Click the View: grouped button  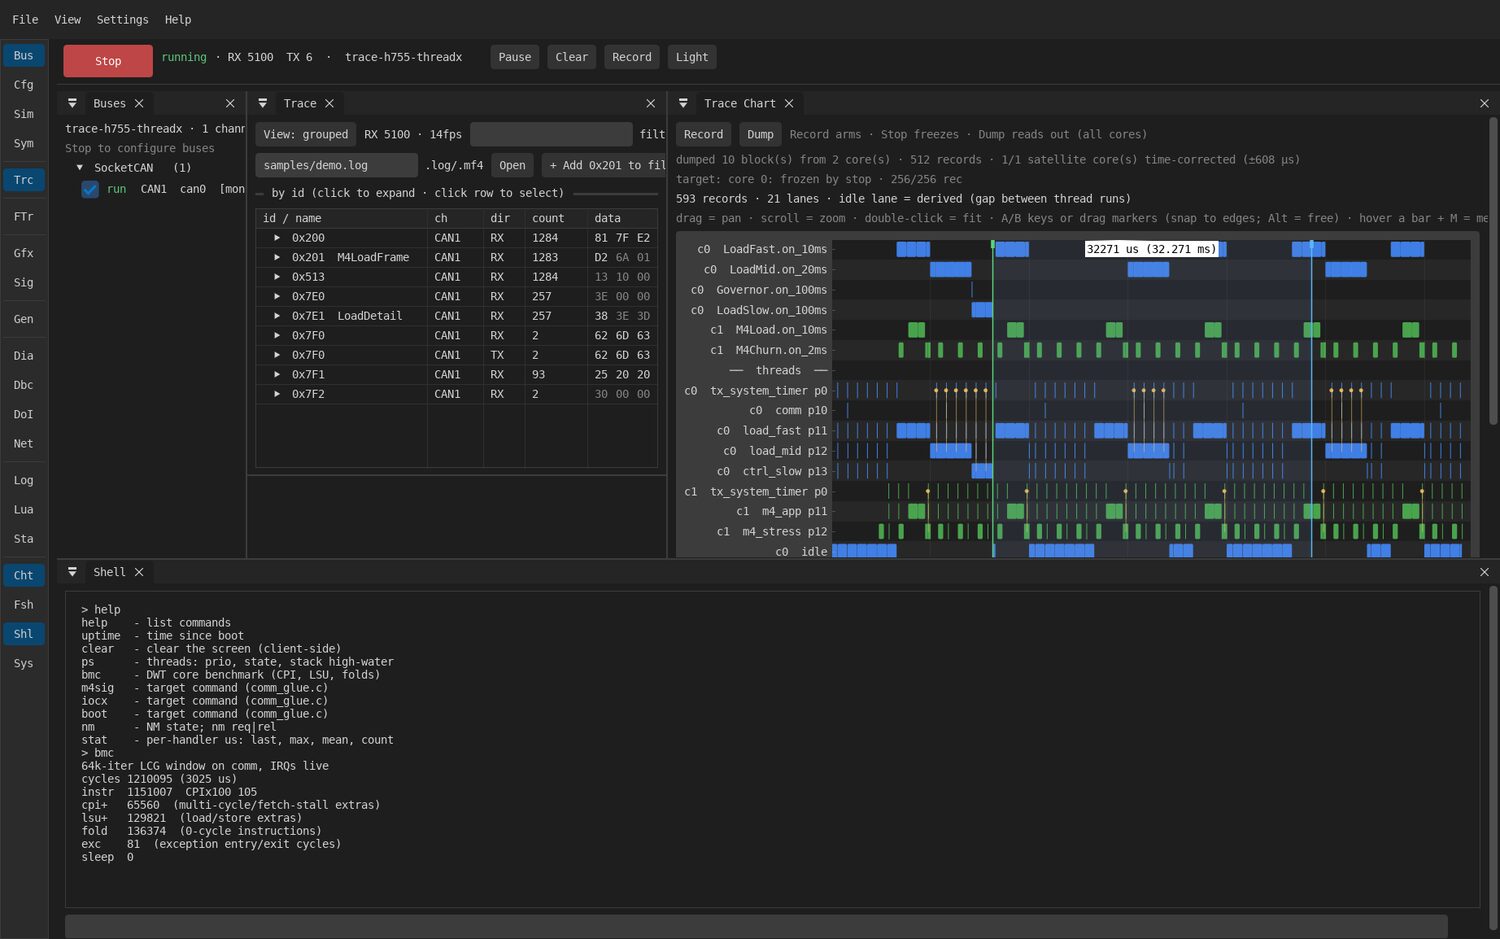(306, 134)
